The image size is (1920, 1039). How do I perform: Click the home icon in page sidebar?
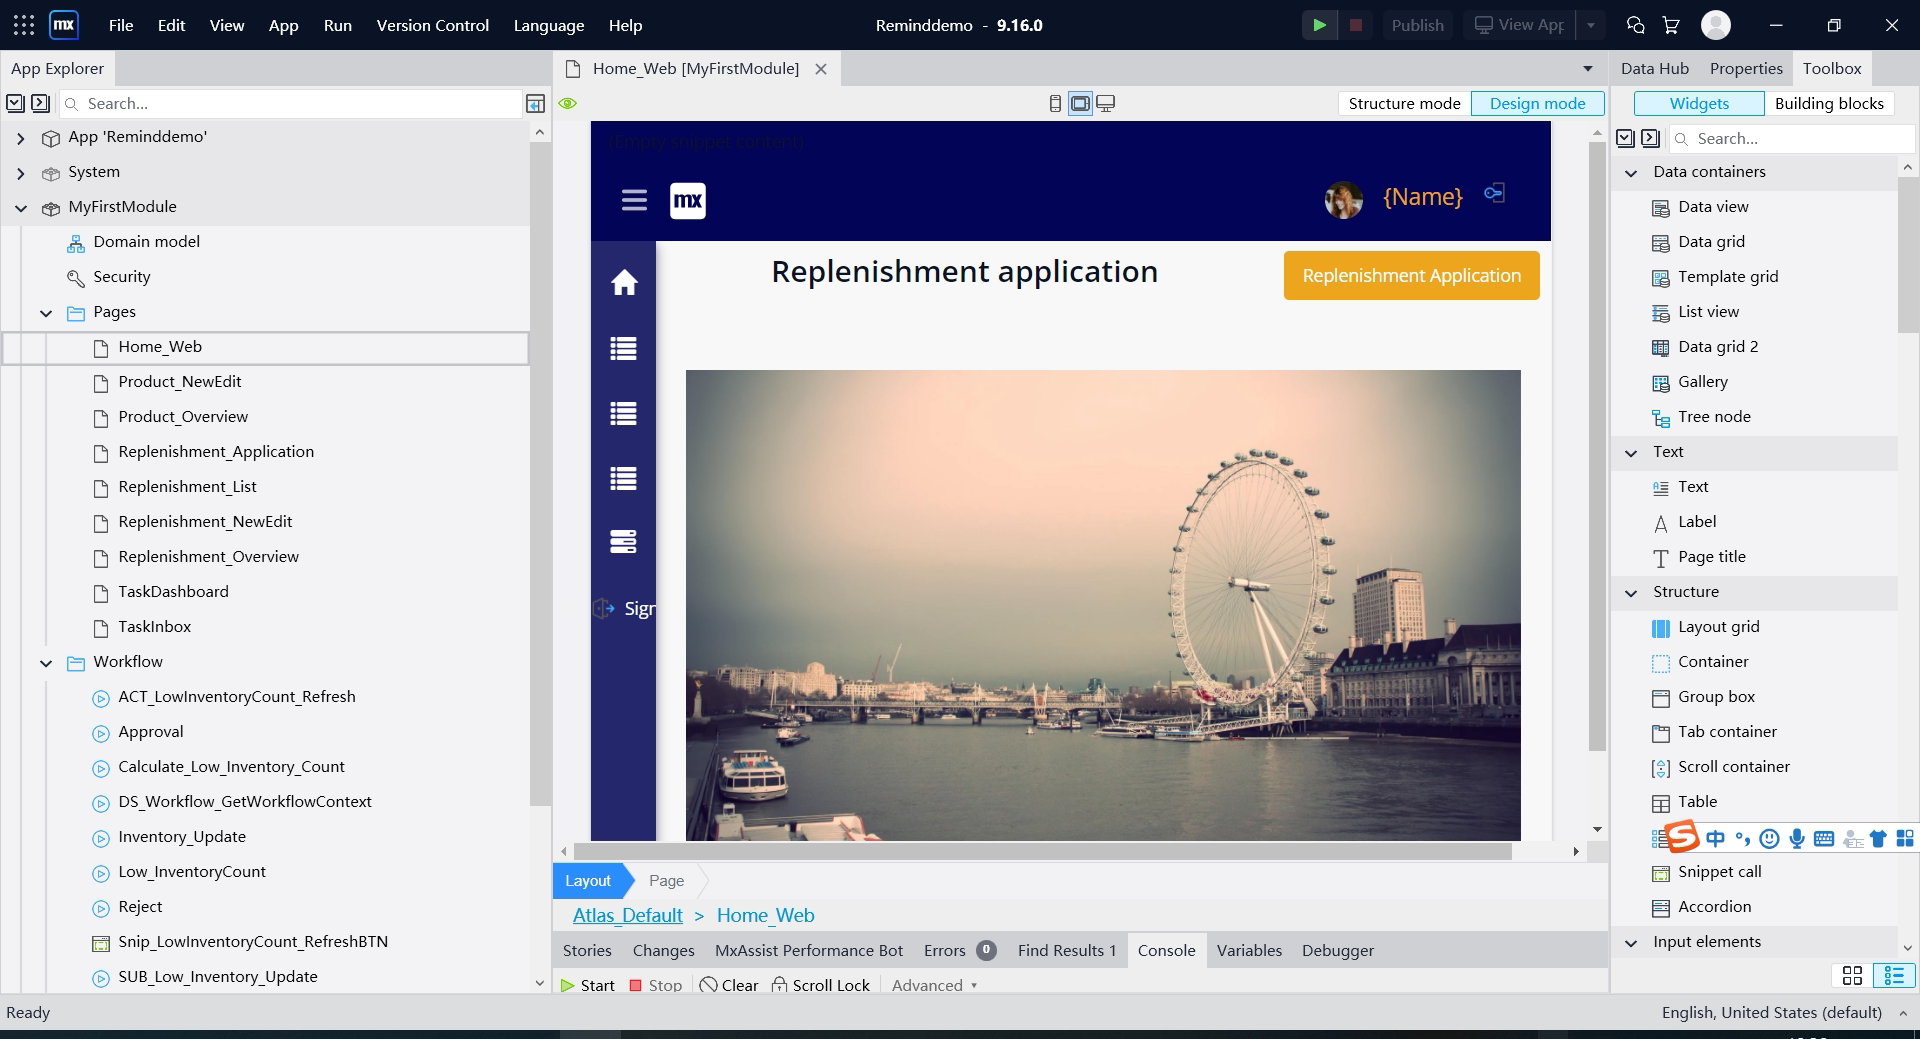(x=624, y=283)
